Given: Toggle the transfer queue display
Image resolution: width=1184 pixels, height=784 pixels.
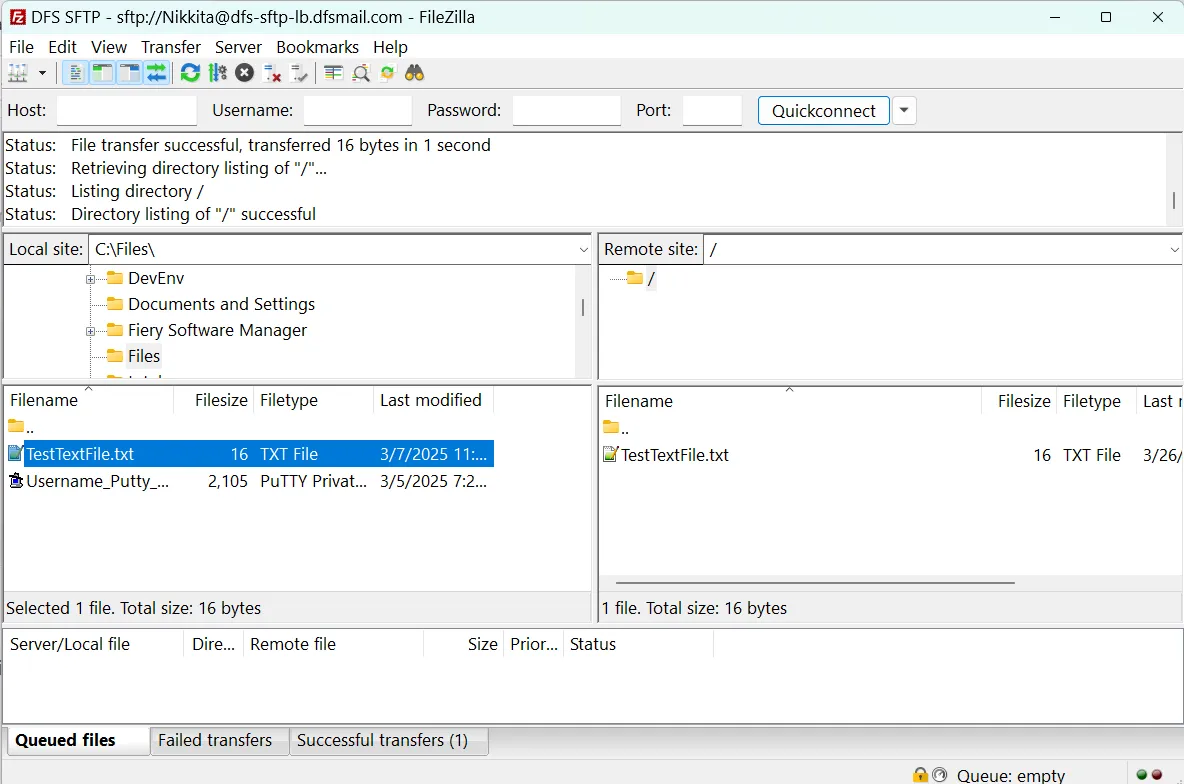Looking at the screenshot, I should 156,73.
